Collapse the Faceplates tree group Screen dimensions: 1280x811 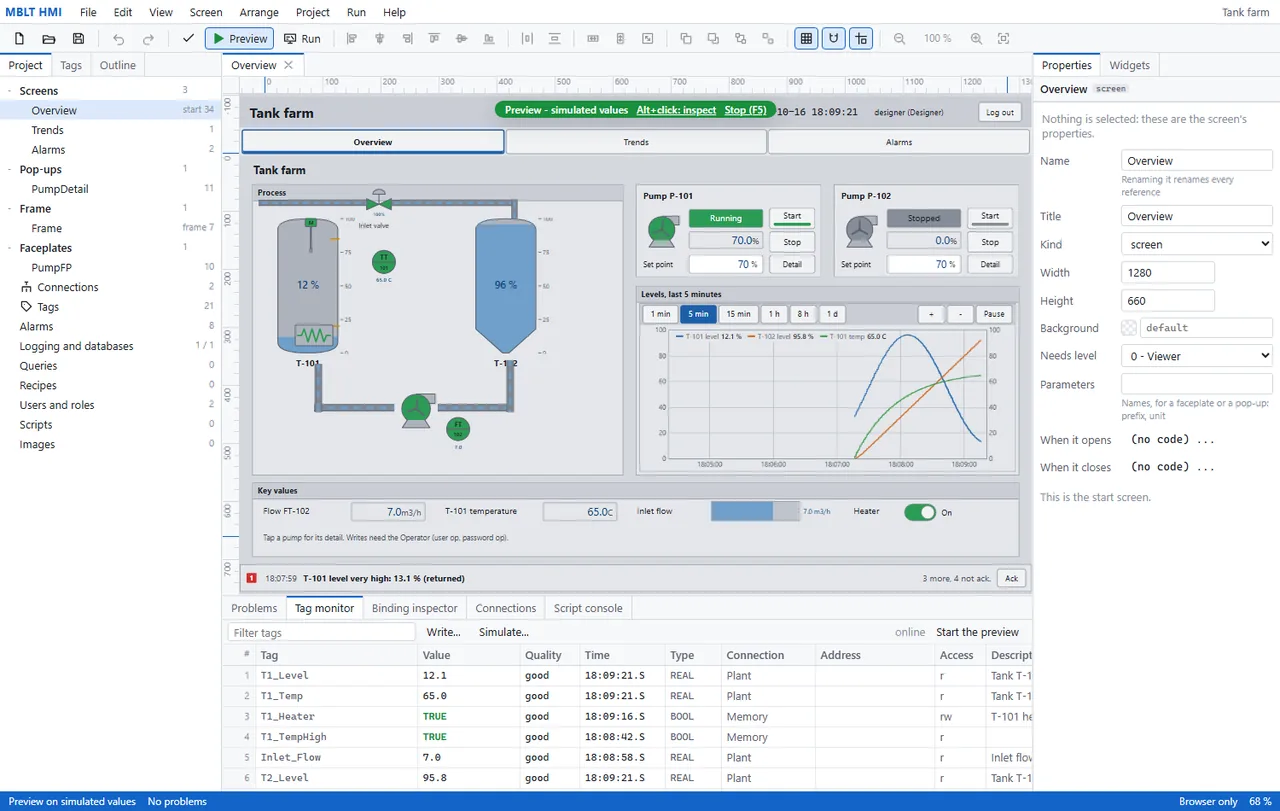pyautogui.click(x=10, y=248)
